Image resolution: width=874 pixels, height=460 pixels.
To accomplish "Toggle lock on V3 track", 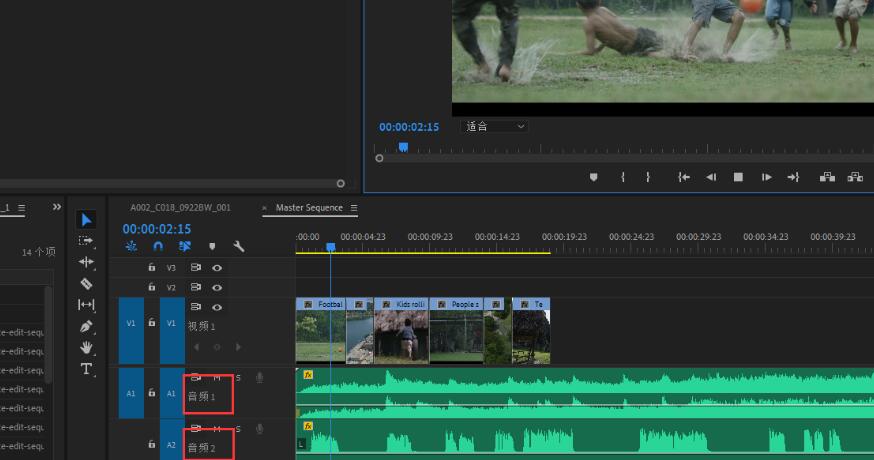I will (152, 268).
